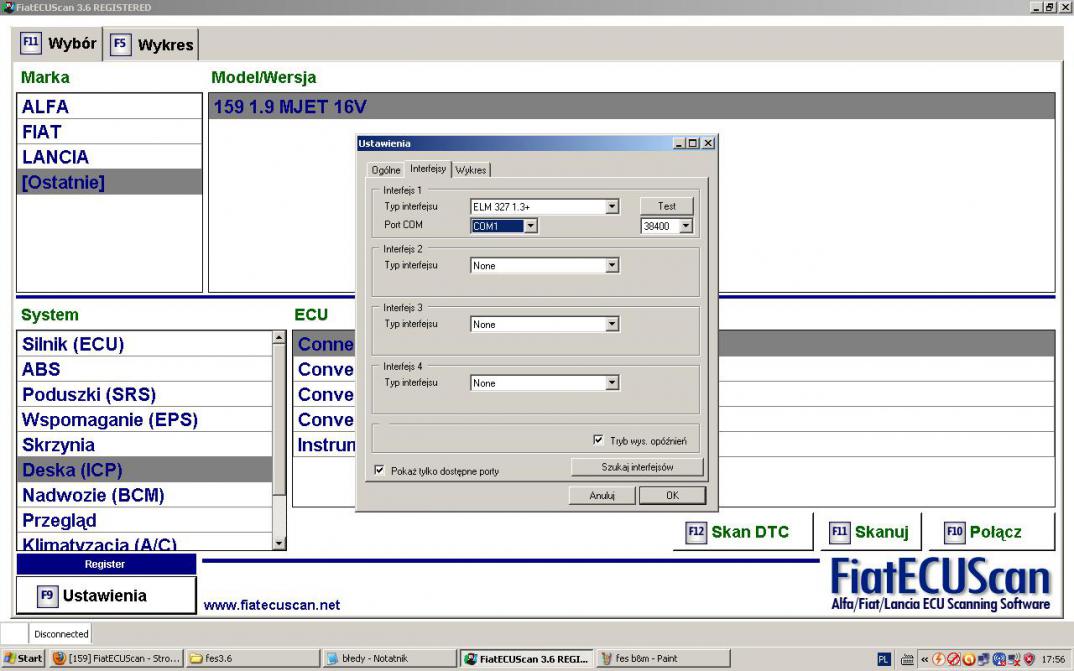The height and width of the screenshot is (671, 1074).
Task: Select Silnik (ECU) in System list
Action: coord(145,344)
